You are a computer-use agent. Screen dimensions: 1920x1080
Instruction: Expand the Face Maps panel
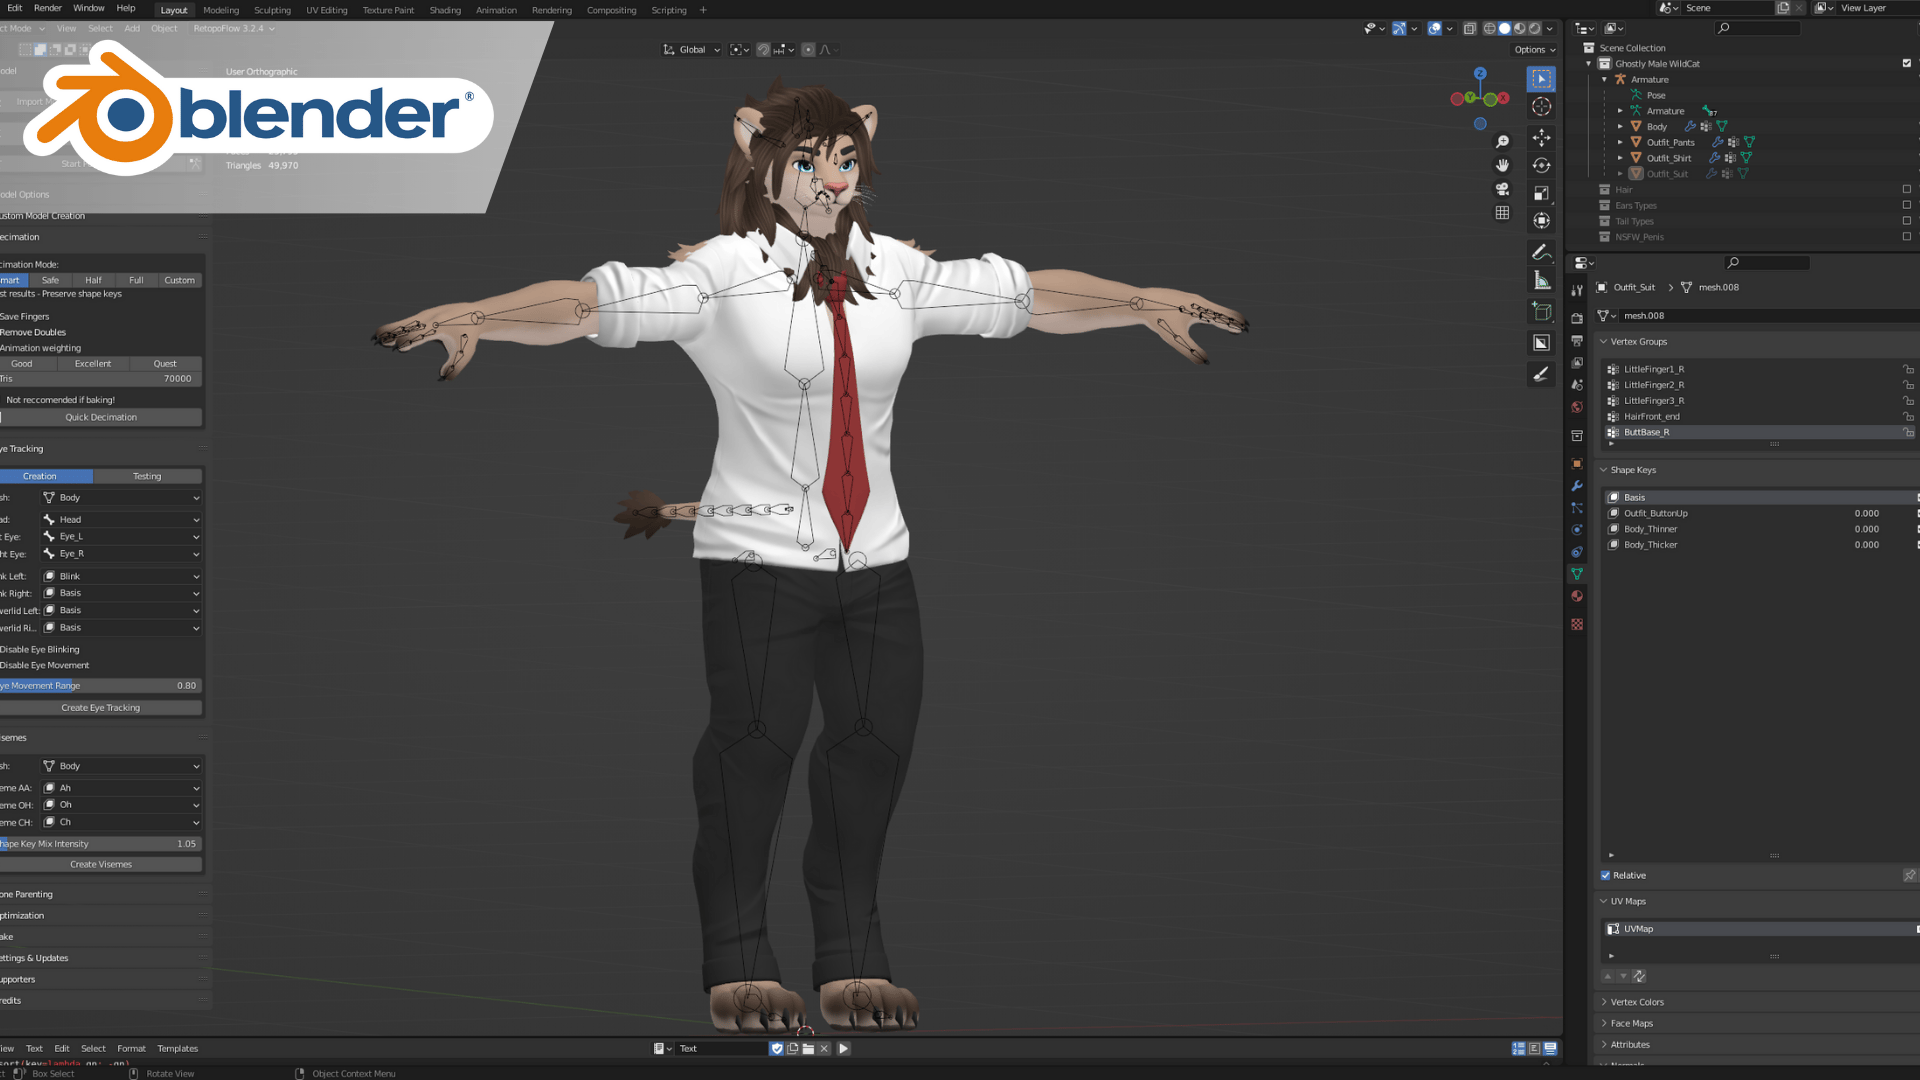(x=1604, y=1024)
